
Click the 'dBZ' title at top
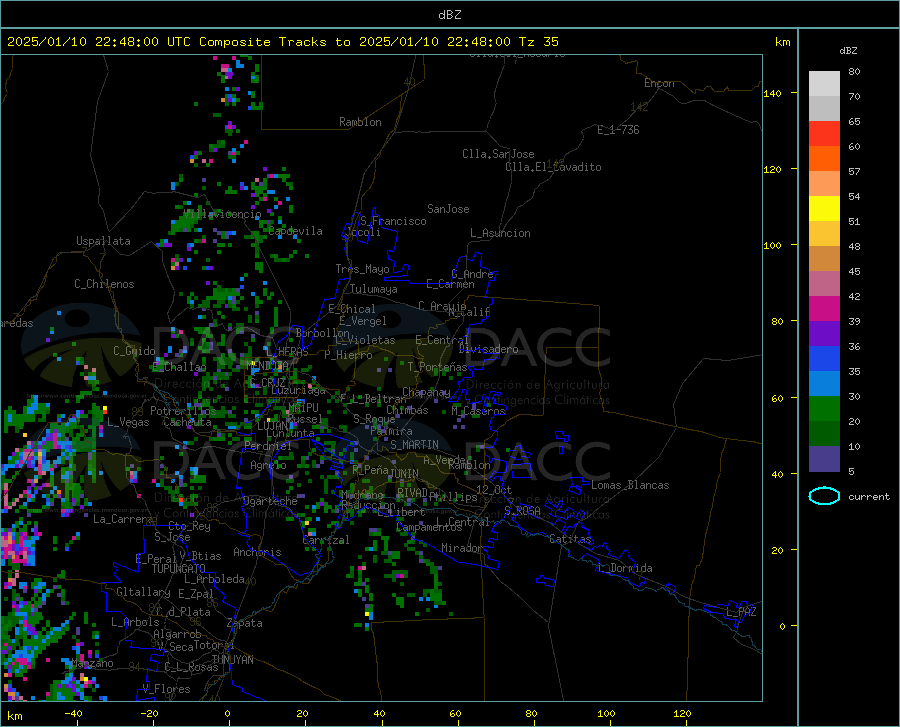[449, 15]
